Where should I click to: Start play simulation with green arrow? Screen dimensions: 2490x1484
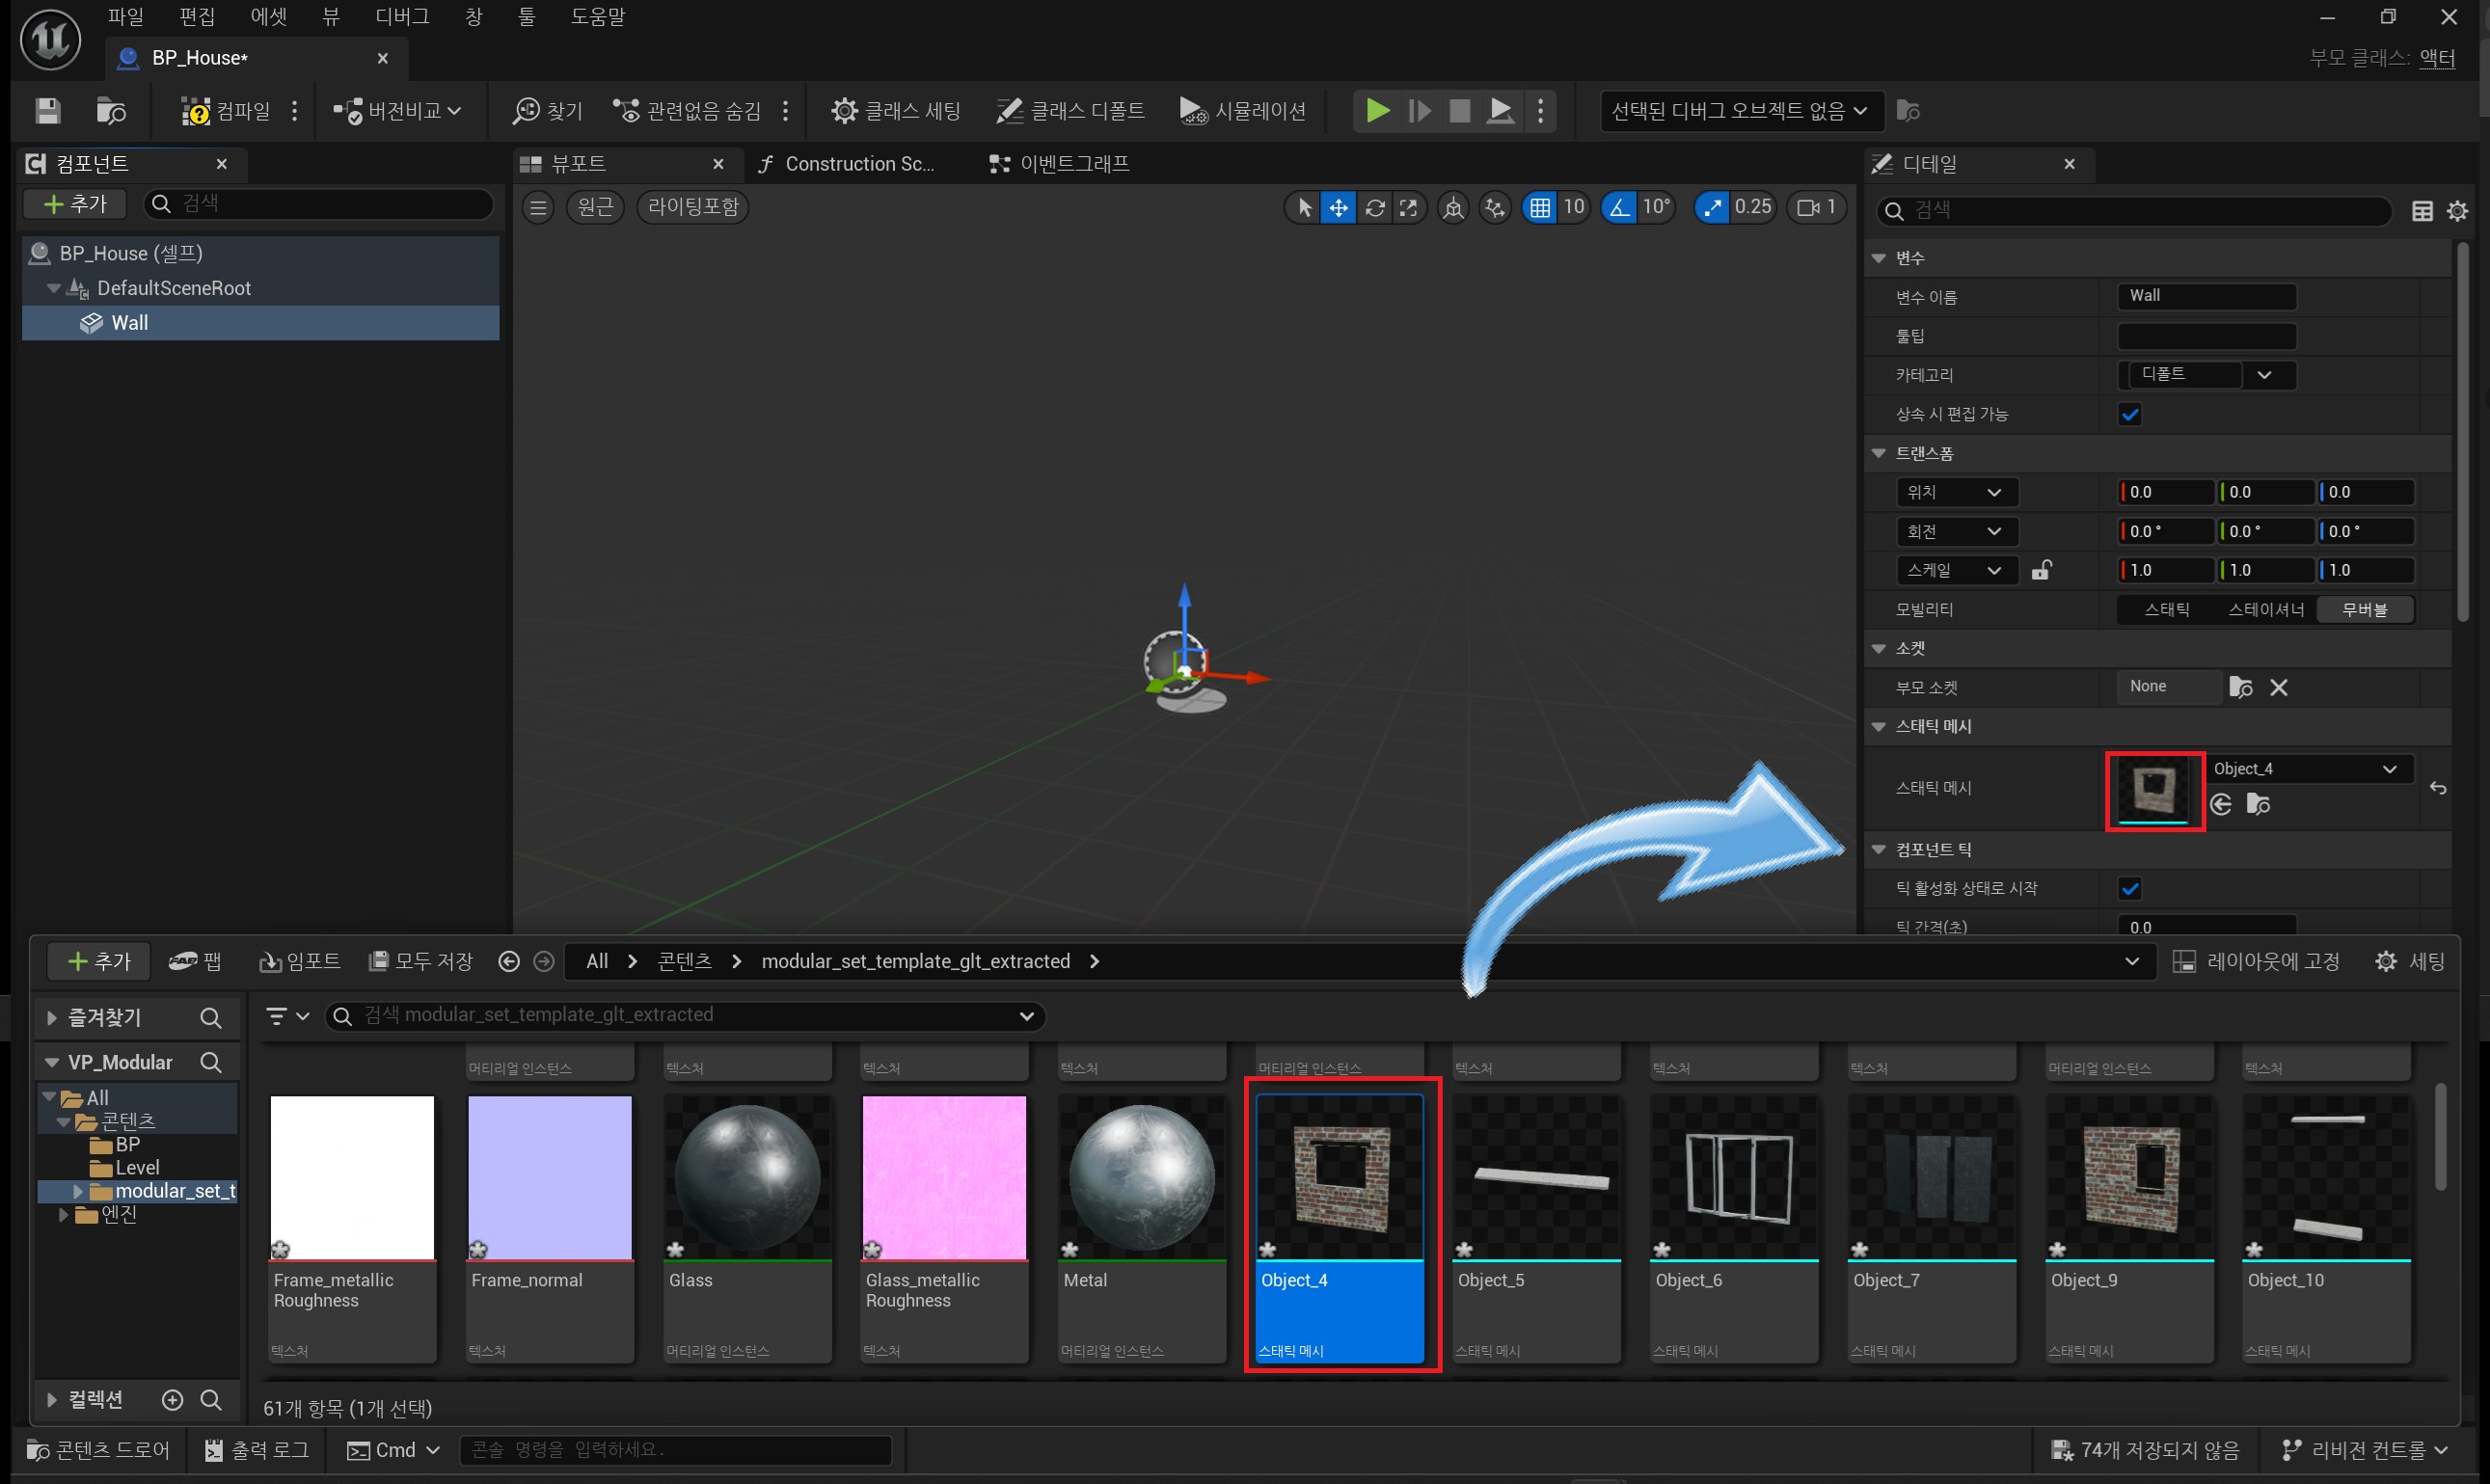pyautogui.click(x=1377, y=110)
